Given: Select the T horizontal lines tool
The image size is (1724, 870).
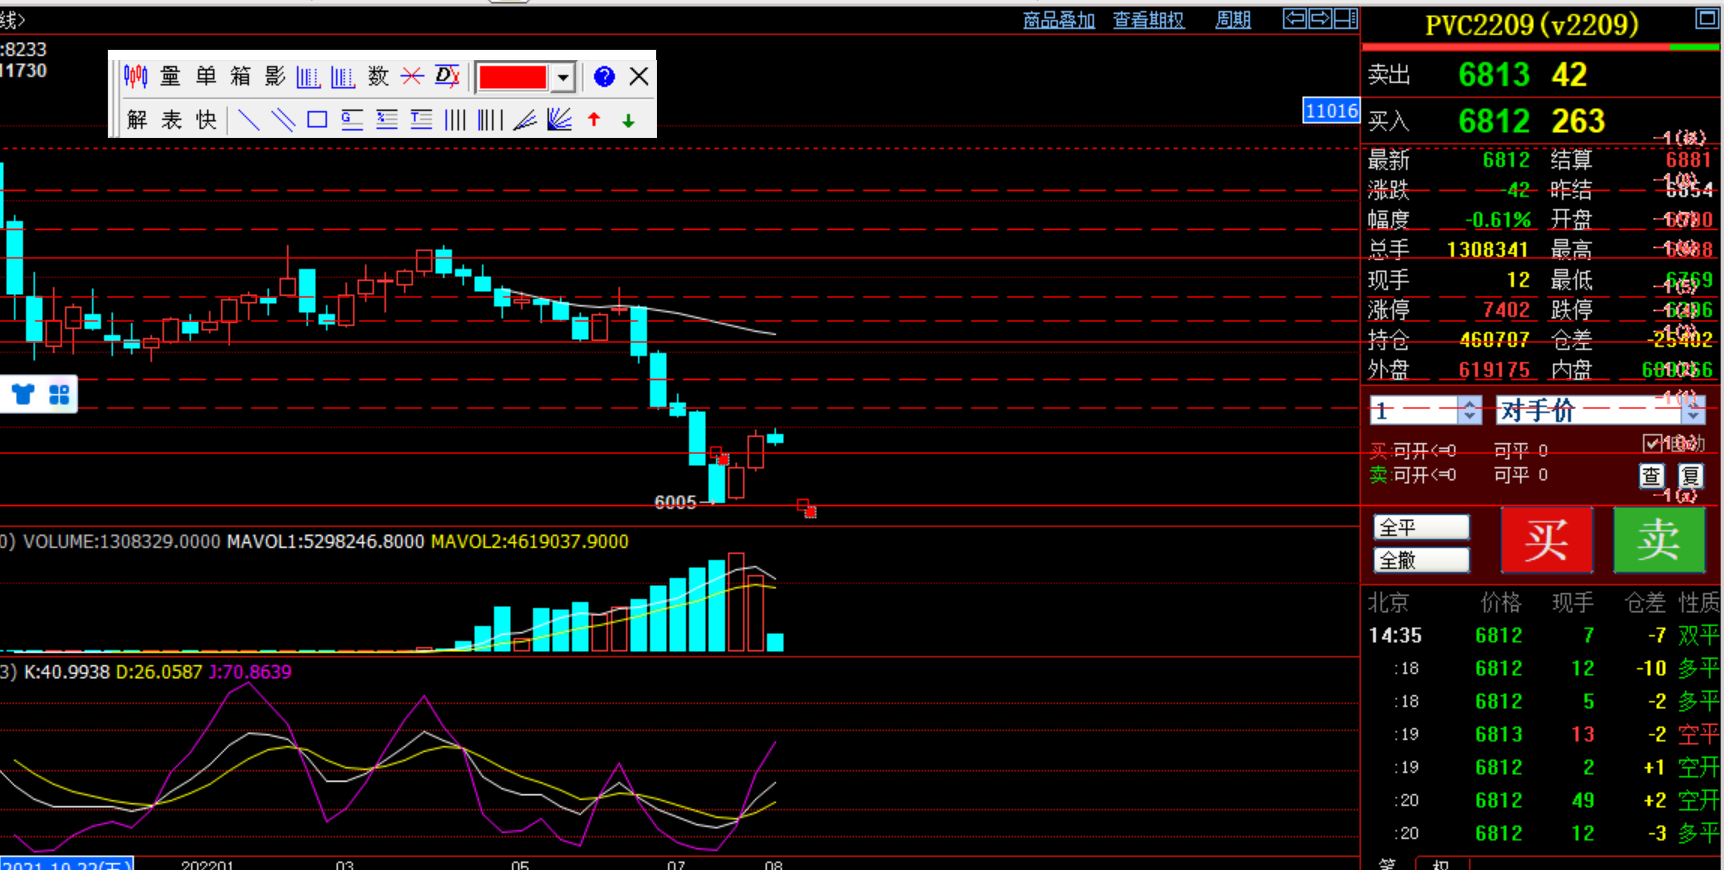Looking at the screenshot, I should pyautogui.click(x=421, y=120).
